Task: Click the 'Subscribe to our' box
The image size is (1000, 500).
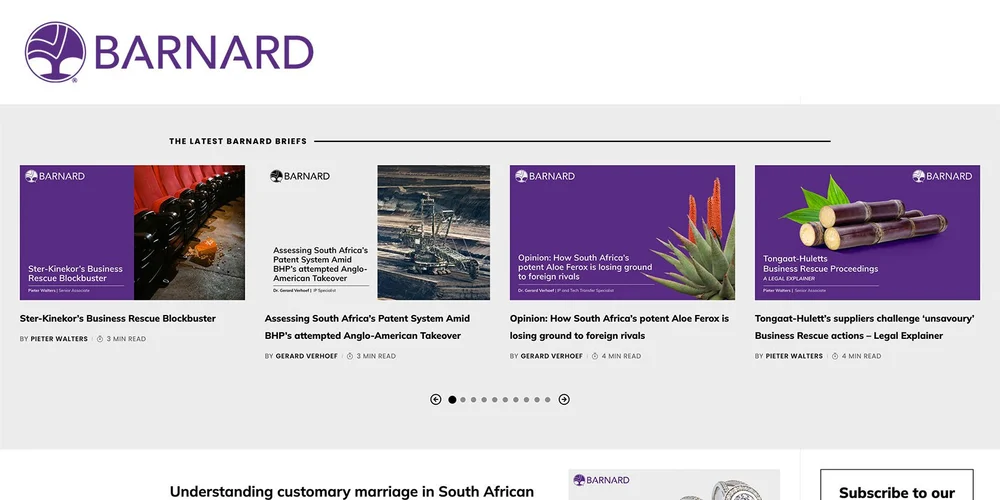Action: 897,485
